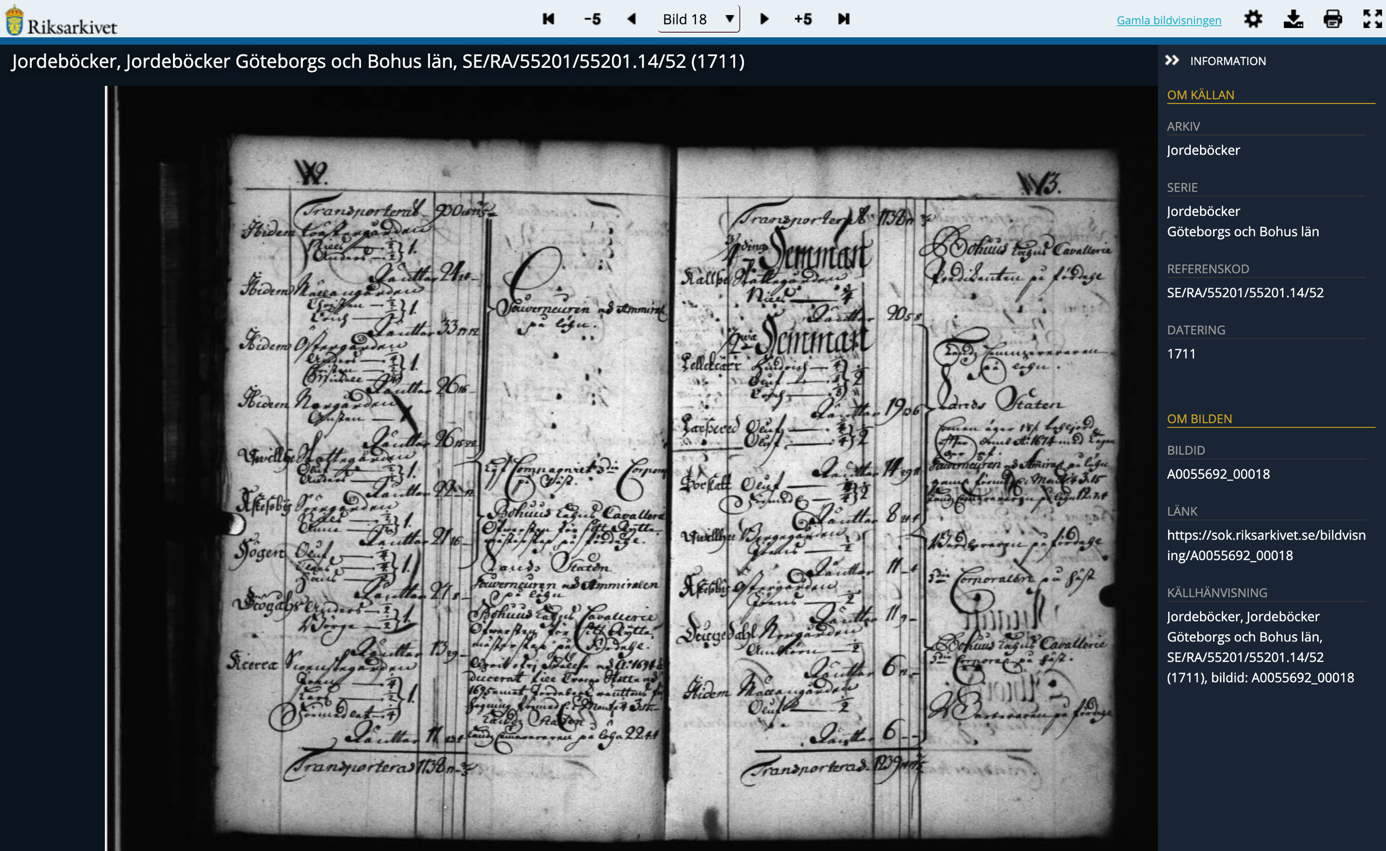Image resolution: width=1386 pixels, height=851 pixels.
Task: Skip forward 5 images with +5
Action: (803, 18)
